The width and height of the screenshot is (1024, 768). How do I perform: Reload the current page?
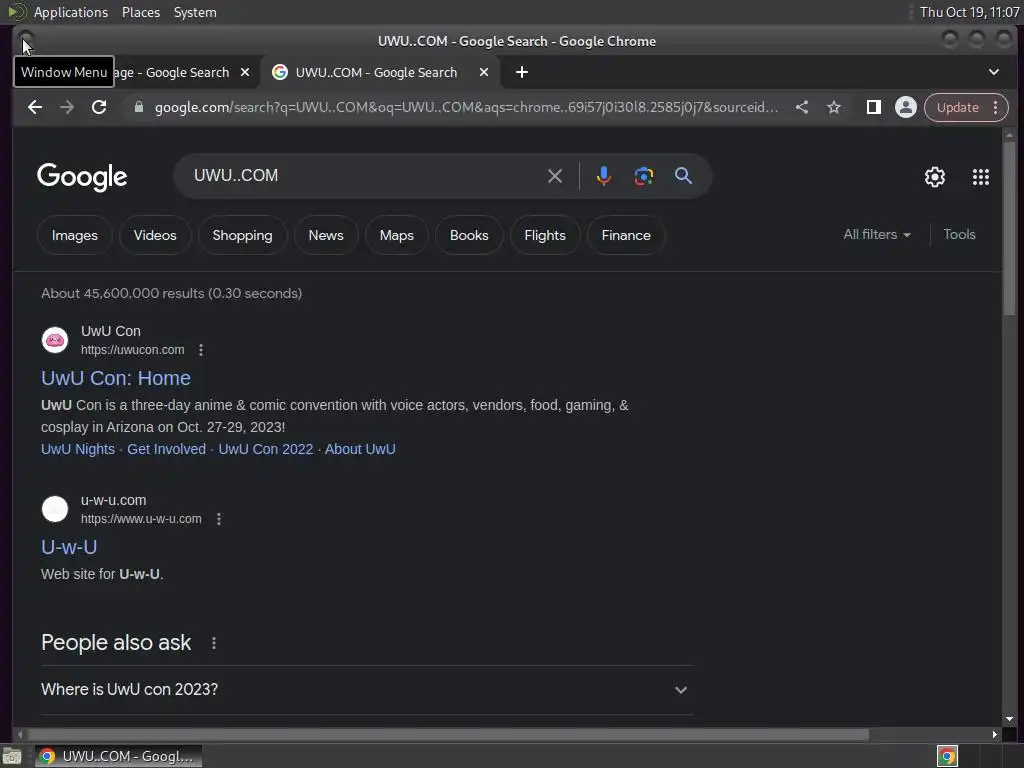click(x=99, y=107)
